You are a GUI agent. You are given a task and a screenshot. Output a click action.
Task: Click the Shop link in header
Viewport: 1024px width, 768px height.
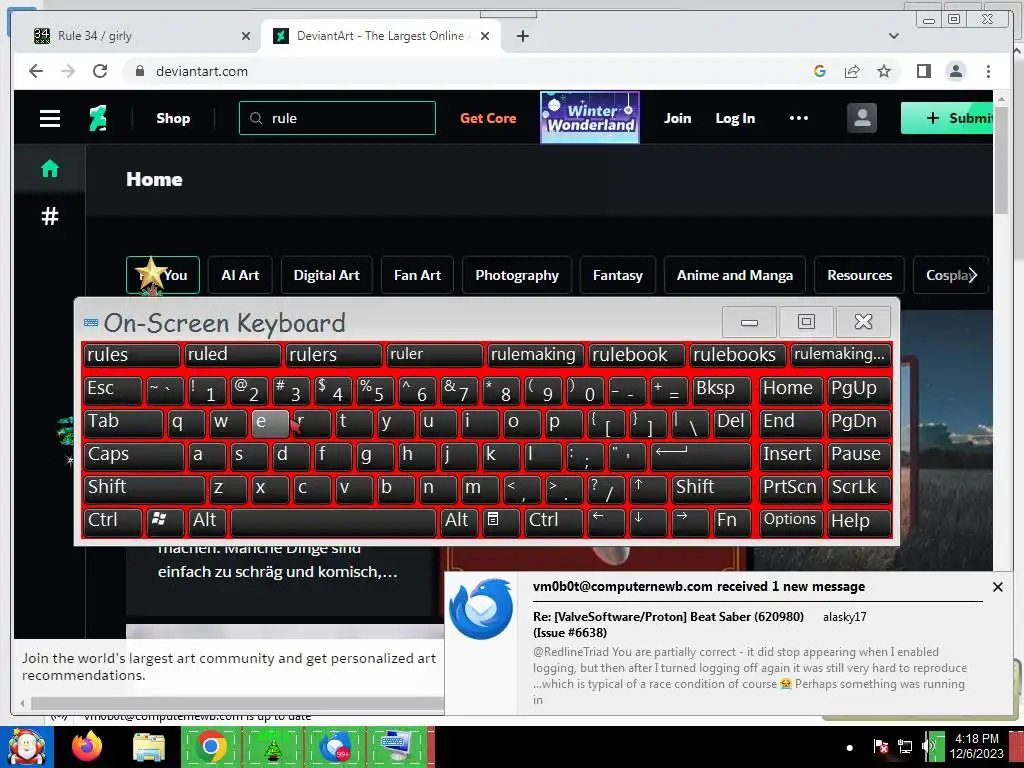tap(173, 118)
